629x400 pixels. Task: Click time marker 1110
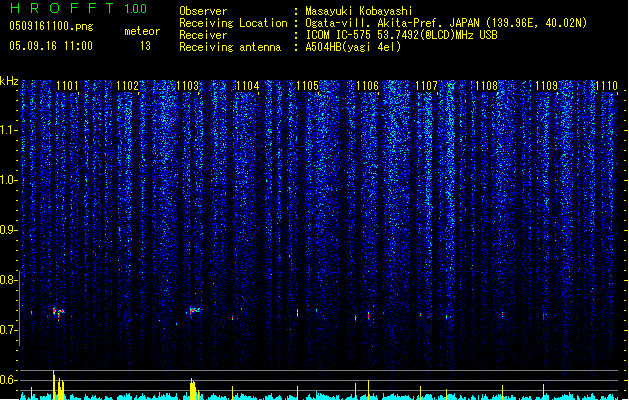point(607,86)
